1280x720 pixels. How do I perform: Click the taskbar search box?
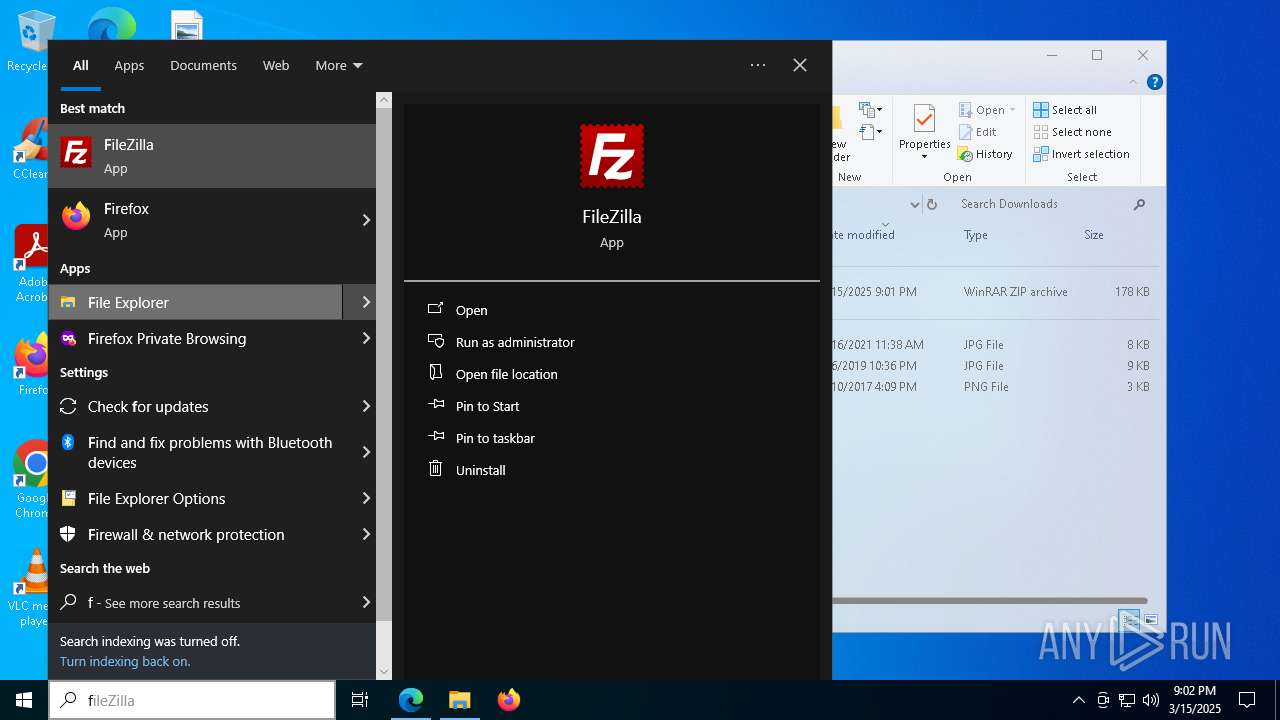(x=192, y=700)
